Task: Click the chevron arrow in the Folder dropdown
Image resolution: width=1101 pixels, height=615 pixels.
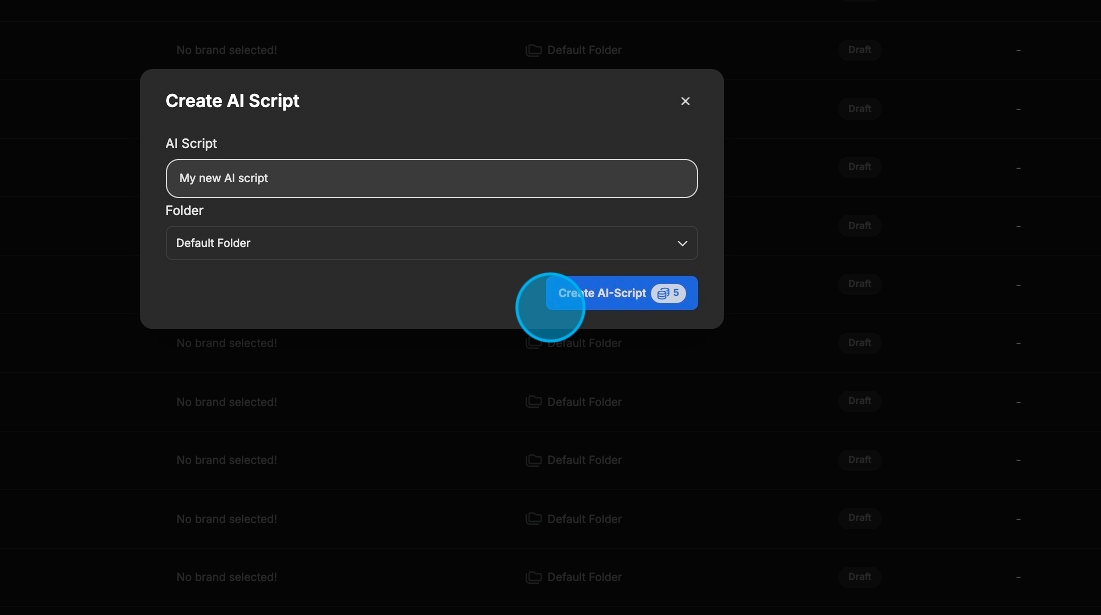Action: point(682,243)
